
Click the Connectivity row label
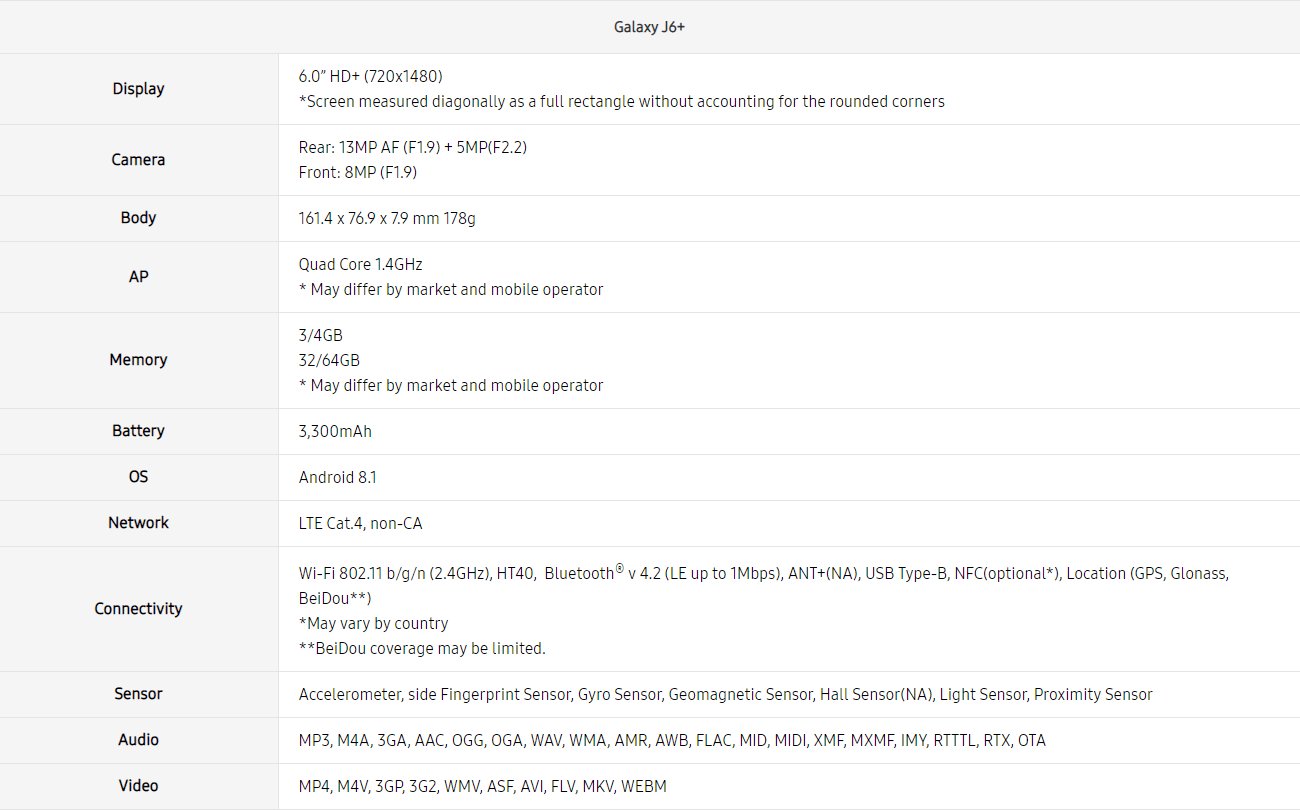click(138, 609)
